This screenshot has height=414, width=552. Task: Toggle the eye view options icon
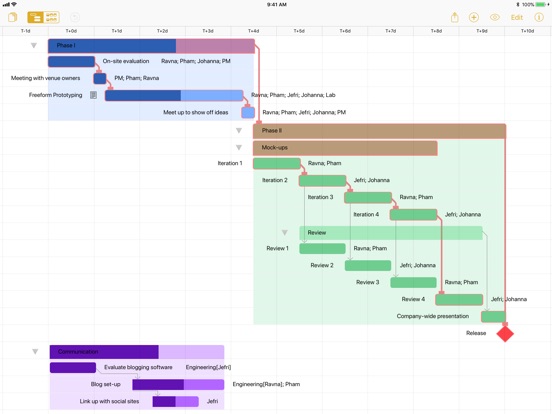[495, 17]
